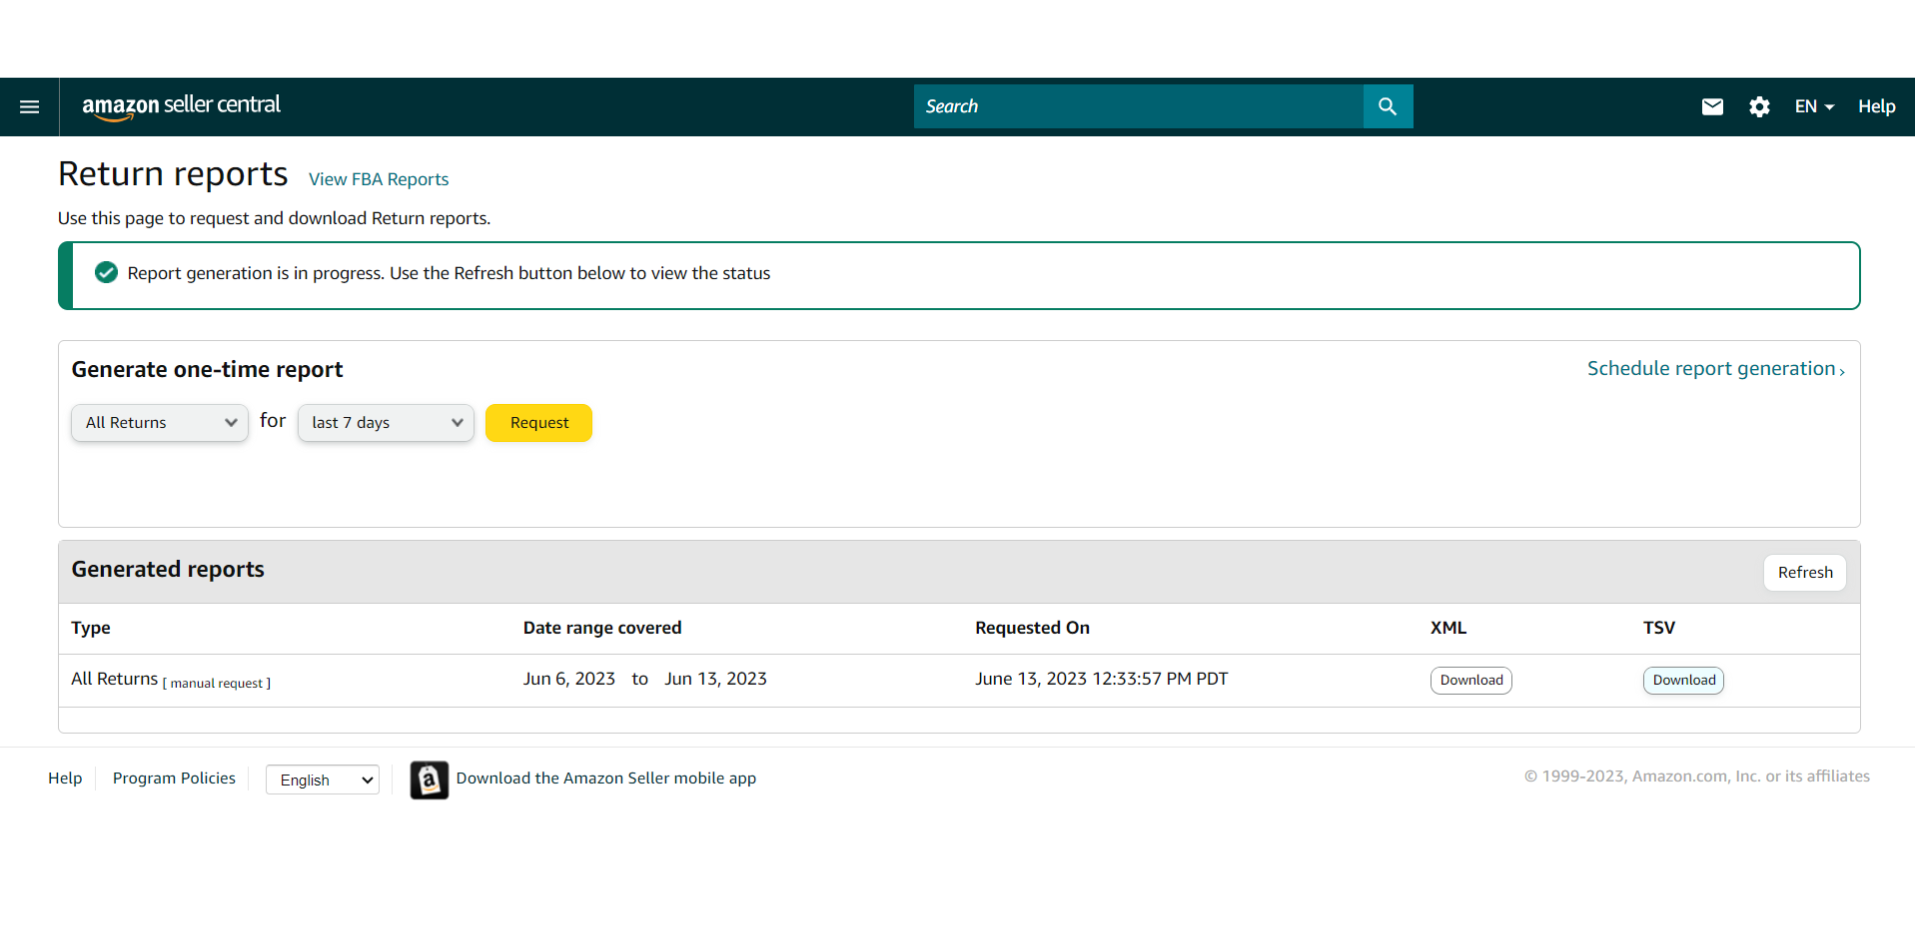
Task: Expand the EN language menu
Action: [x=1814, y=107]
